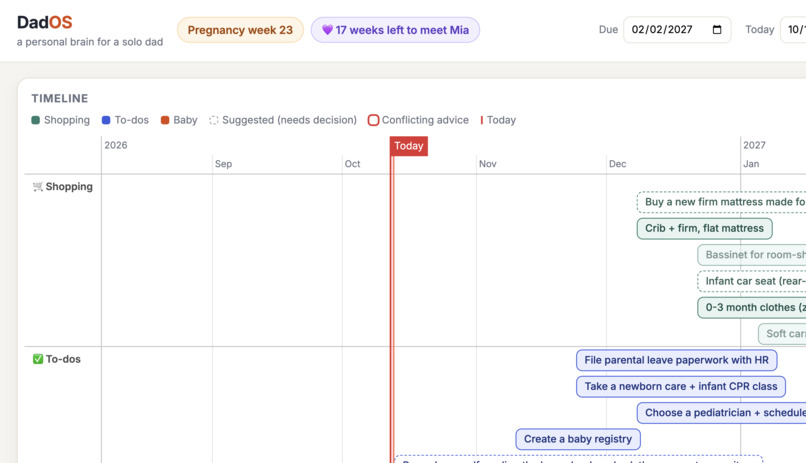Click the Today date input field
Viewport: 806px width, 463px height.
pos(793,30)
